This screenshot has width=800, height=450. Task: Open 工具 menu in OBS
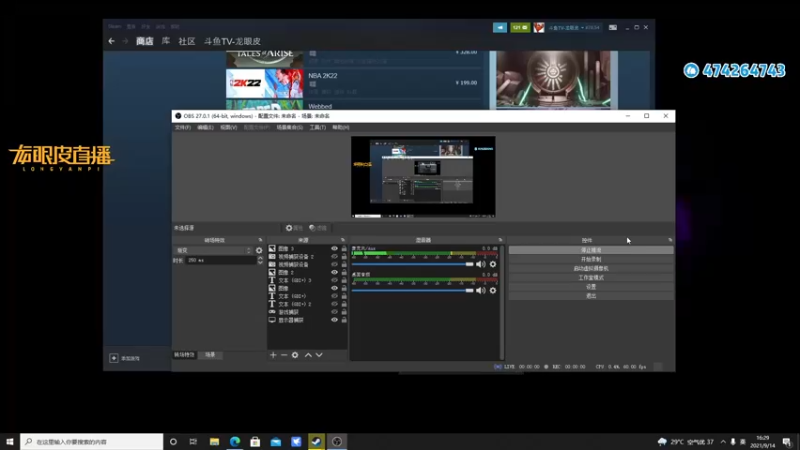(x=317, y=127)
